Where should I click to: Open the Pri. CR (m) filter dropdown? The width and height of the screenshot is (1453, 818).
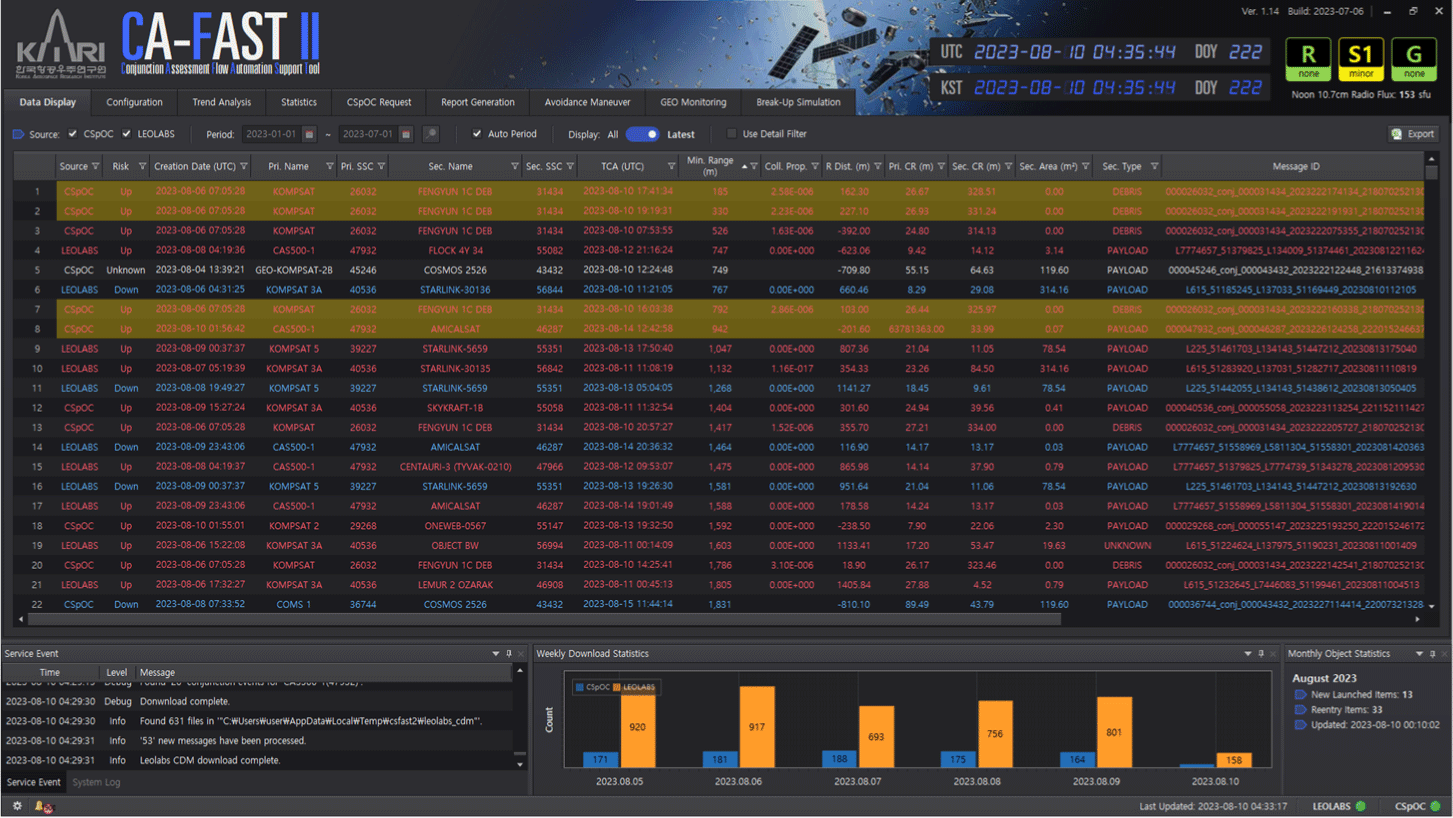941,167
